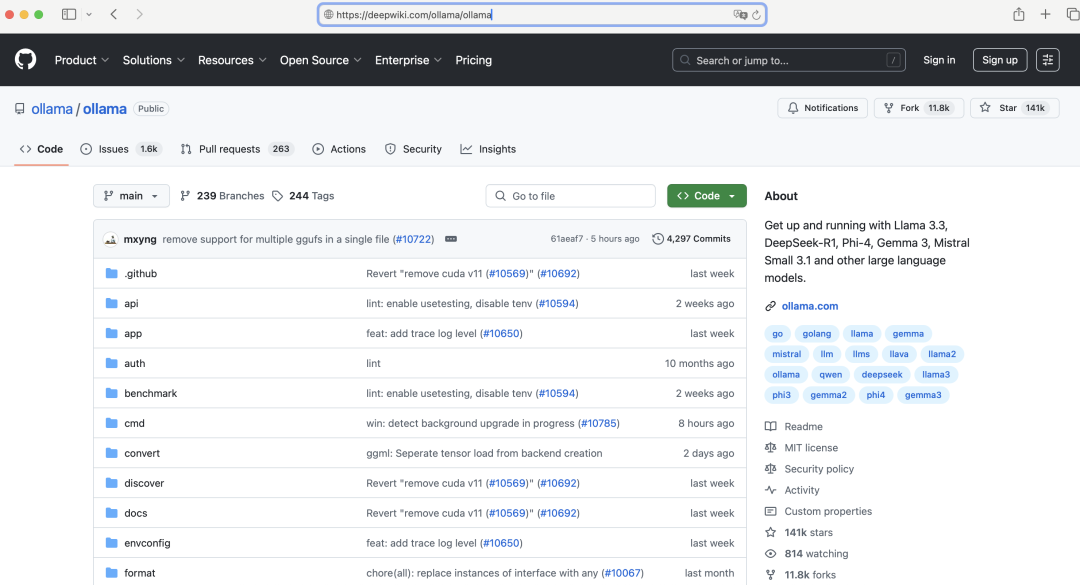Reload the page with refresh icon
This screenshot has height=585, width=1080.
coord(756,14)
